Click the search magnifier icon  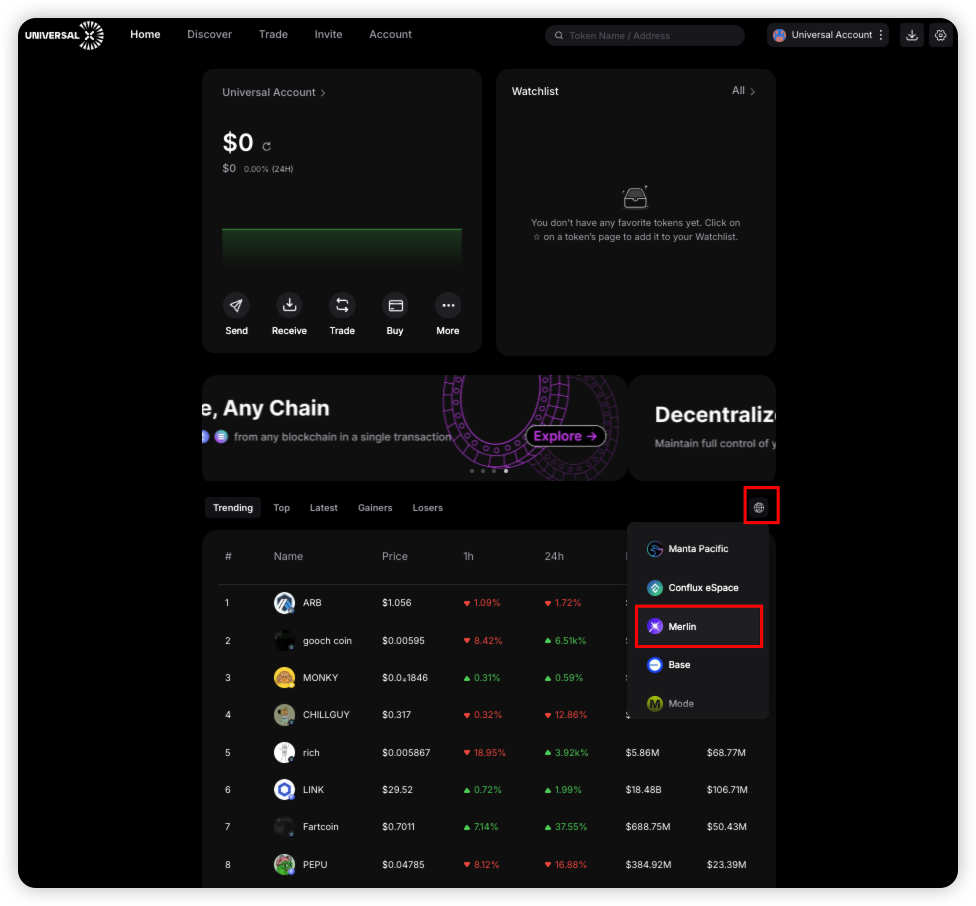click(x=559, y=35)
